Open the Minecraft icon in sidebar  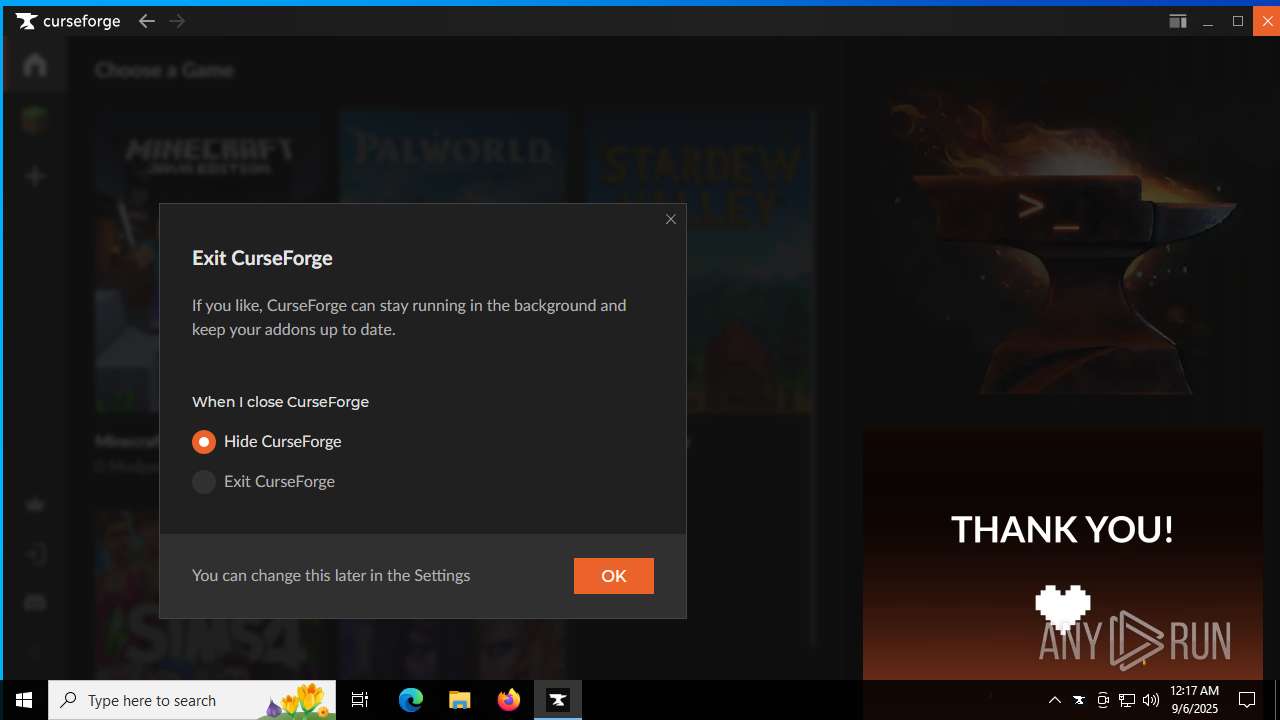pyautogui.click(x=35, y=121)
